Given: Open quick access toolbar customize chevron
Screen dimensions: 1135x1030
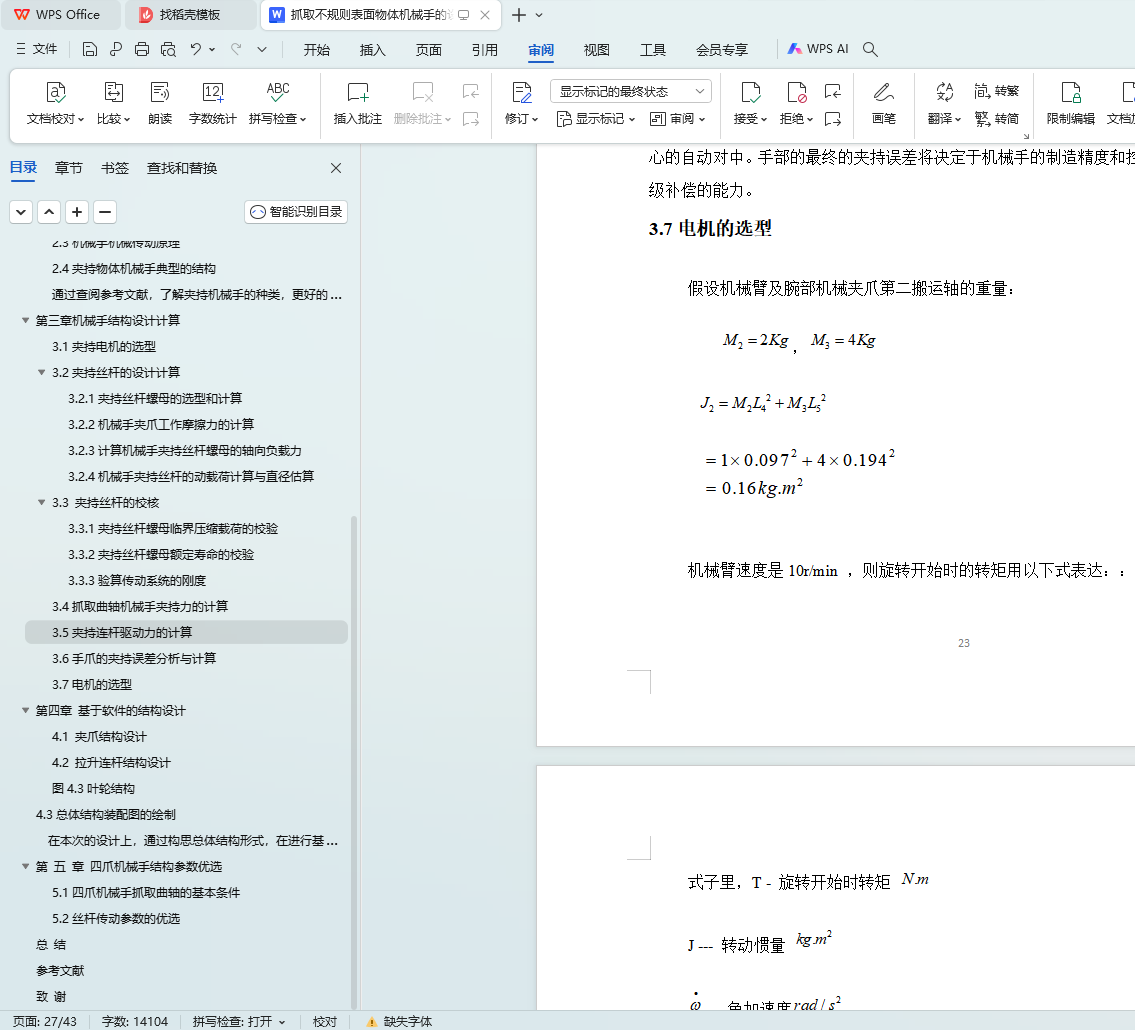Looking at the screenshot, I should pyautogui.click(x=262, y=49).
